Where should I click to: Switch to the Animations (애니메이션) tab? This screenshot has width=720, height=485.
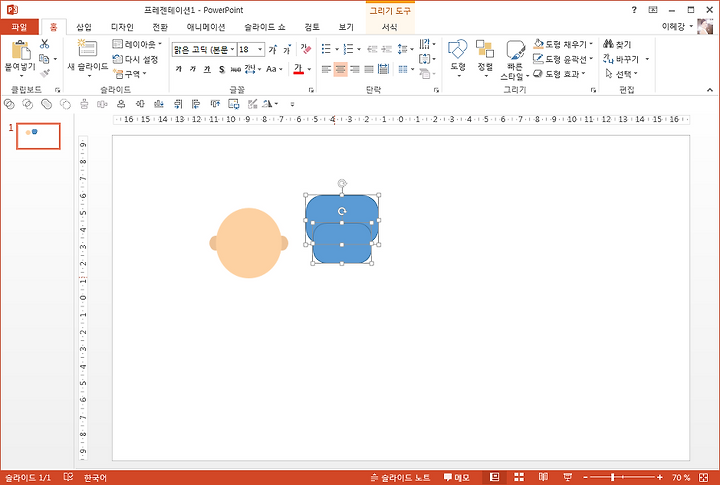[206, 27]
